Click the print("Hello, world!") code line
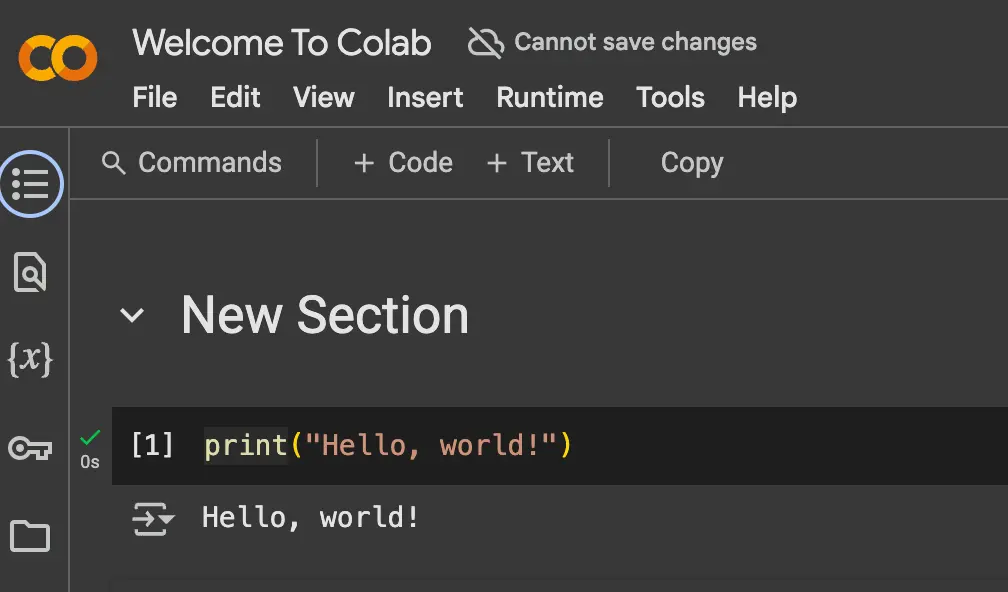Viewport: 1008px width, 592px height. 388,445
